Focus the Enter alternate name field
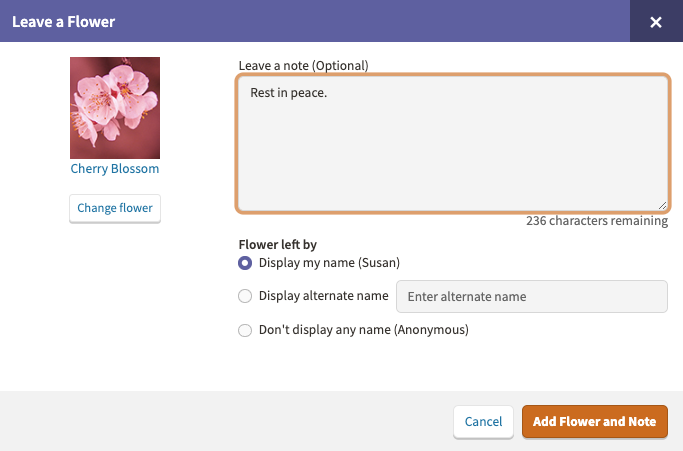The image size is (683, 451). click(531, 296)
